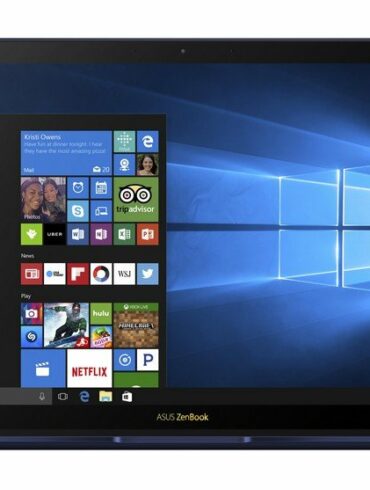
Task: Launch the Edge tile in Start menu
Action: coord(148,141)
